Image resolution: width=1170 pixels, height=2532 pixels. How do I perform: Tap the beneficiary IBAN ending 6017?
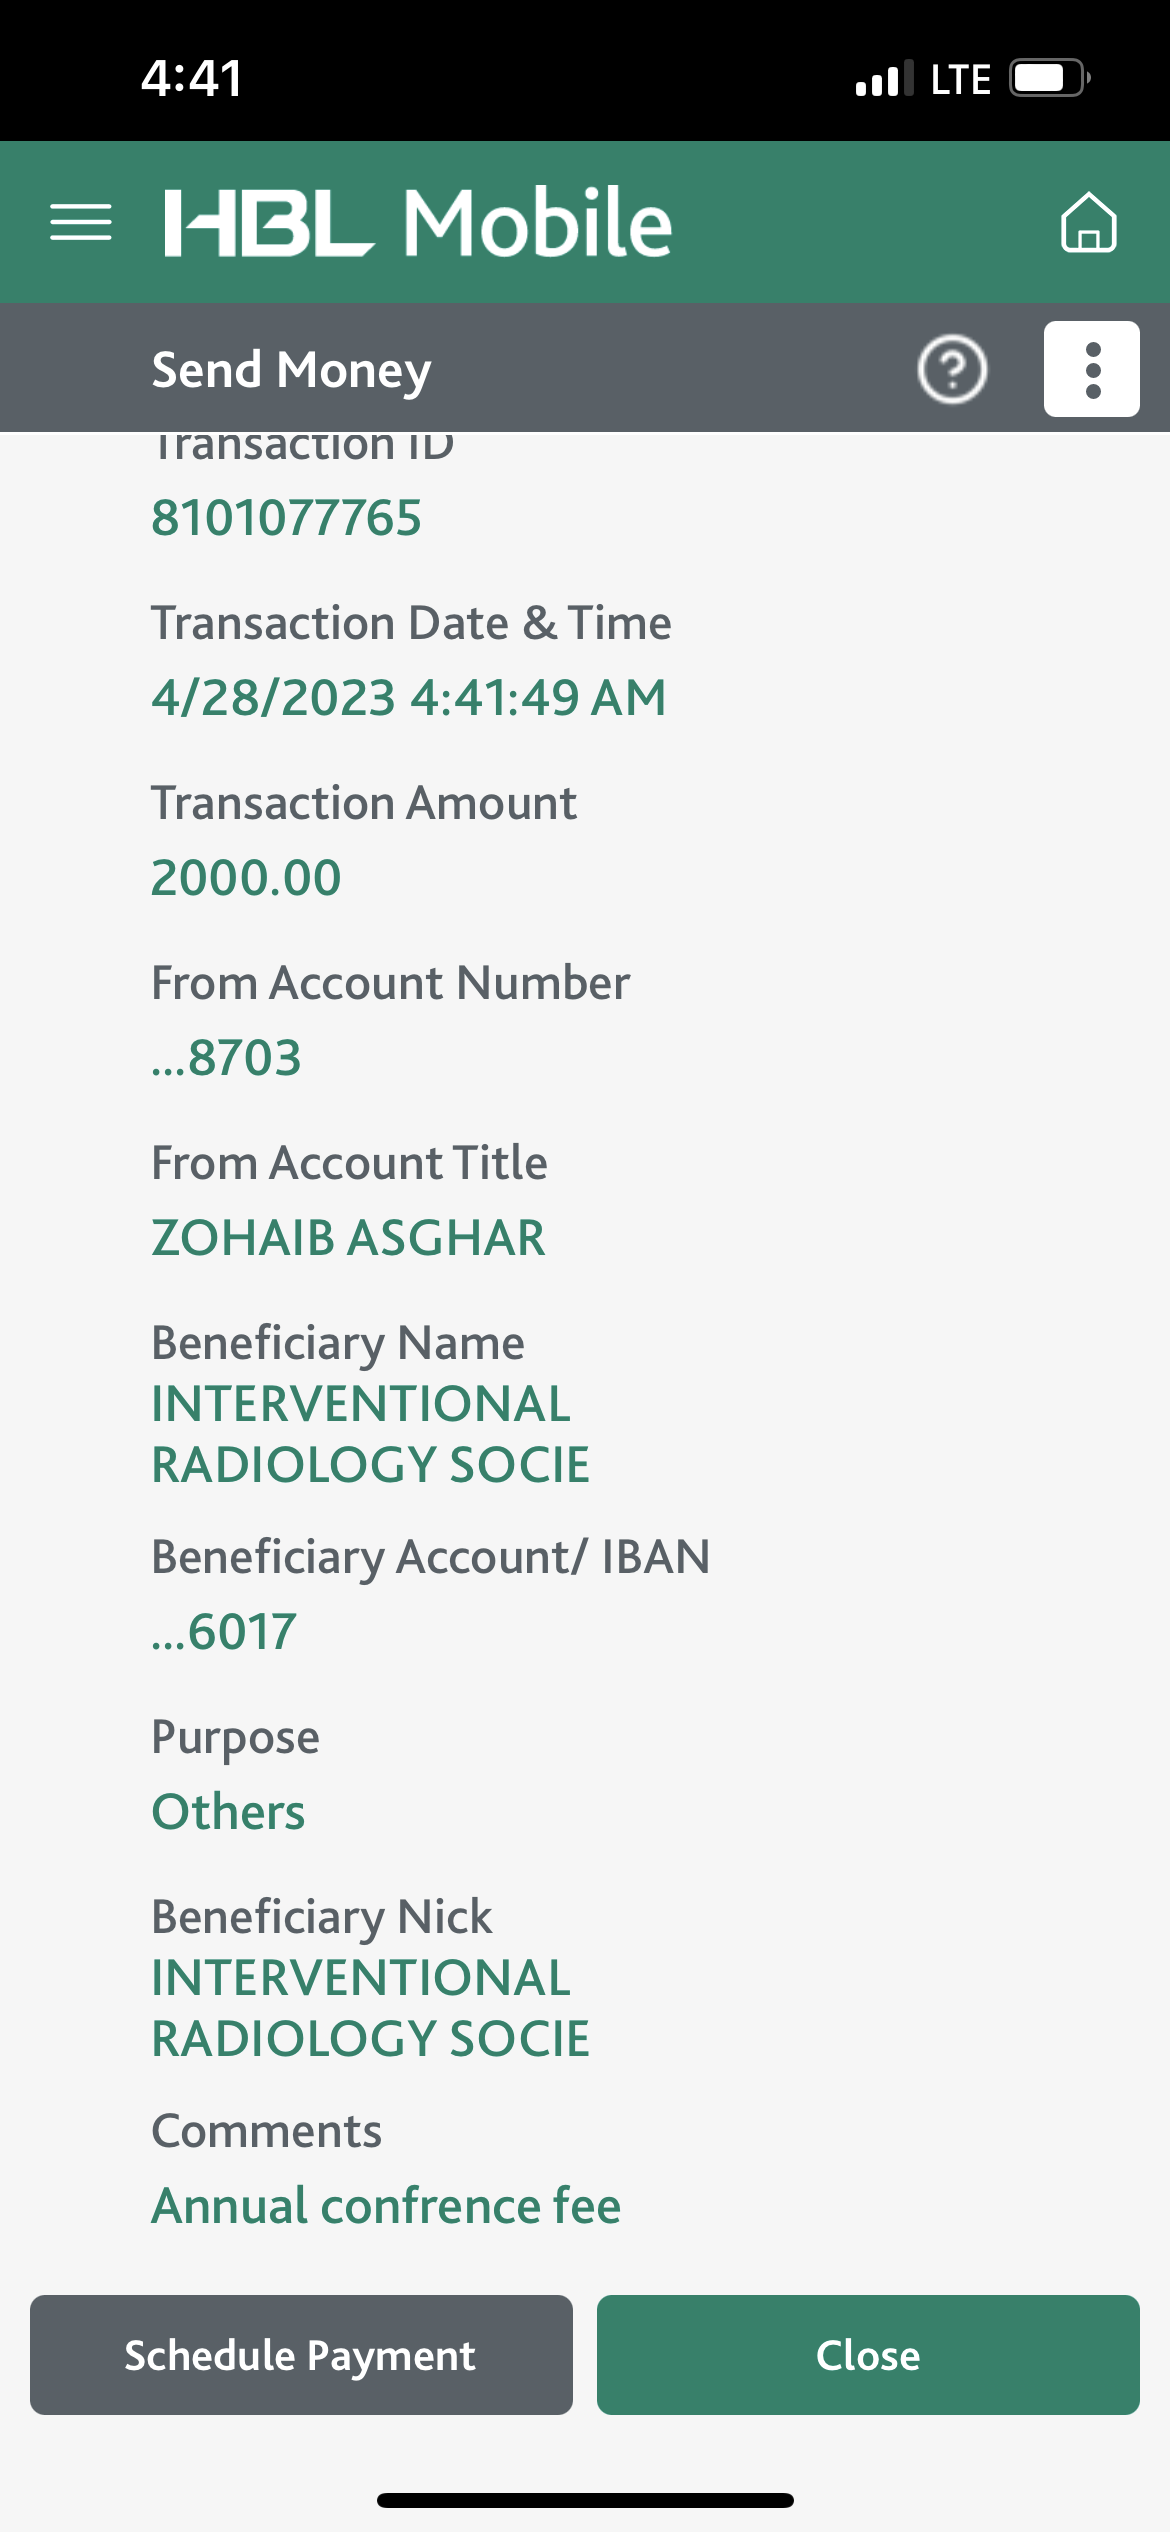click(224, 1632)
